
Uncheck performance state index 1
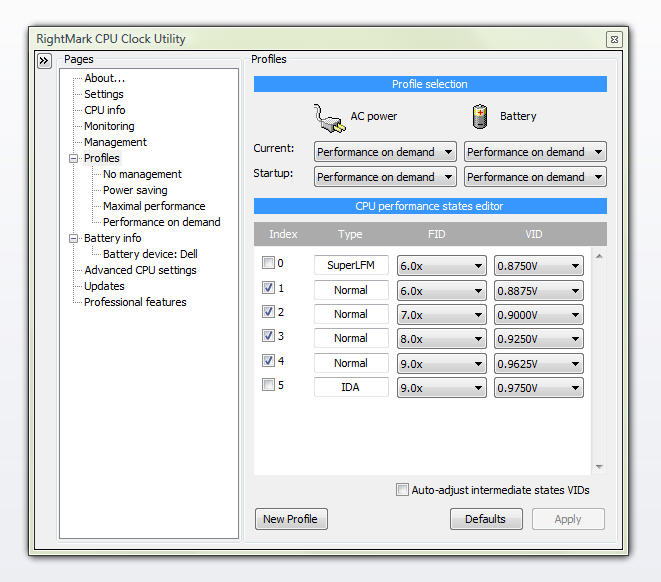(x=268, y=287)
